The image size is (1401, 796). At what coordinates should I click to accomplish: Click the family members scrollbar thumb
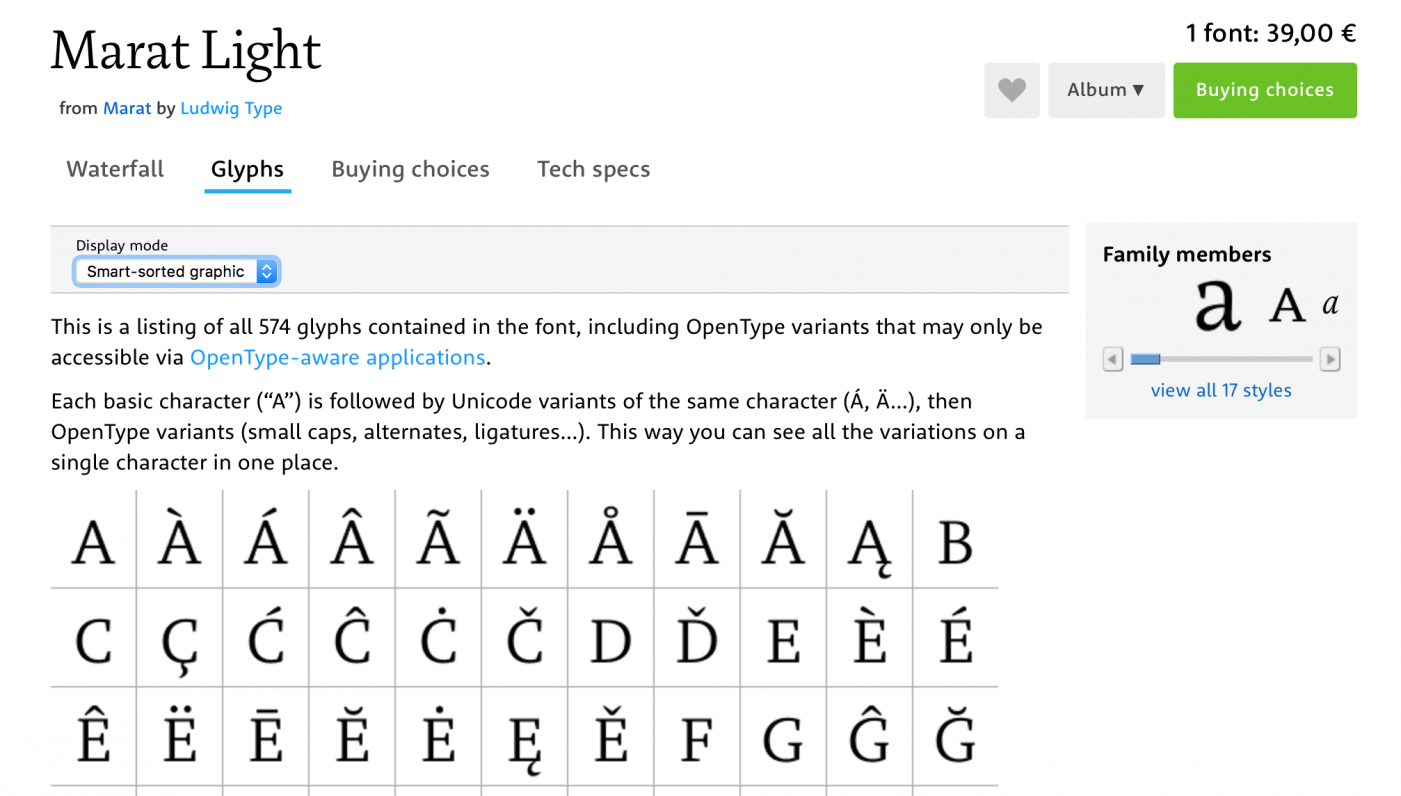(x=1145, y=359)
